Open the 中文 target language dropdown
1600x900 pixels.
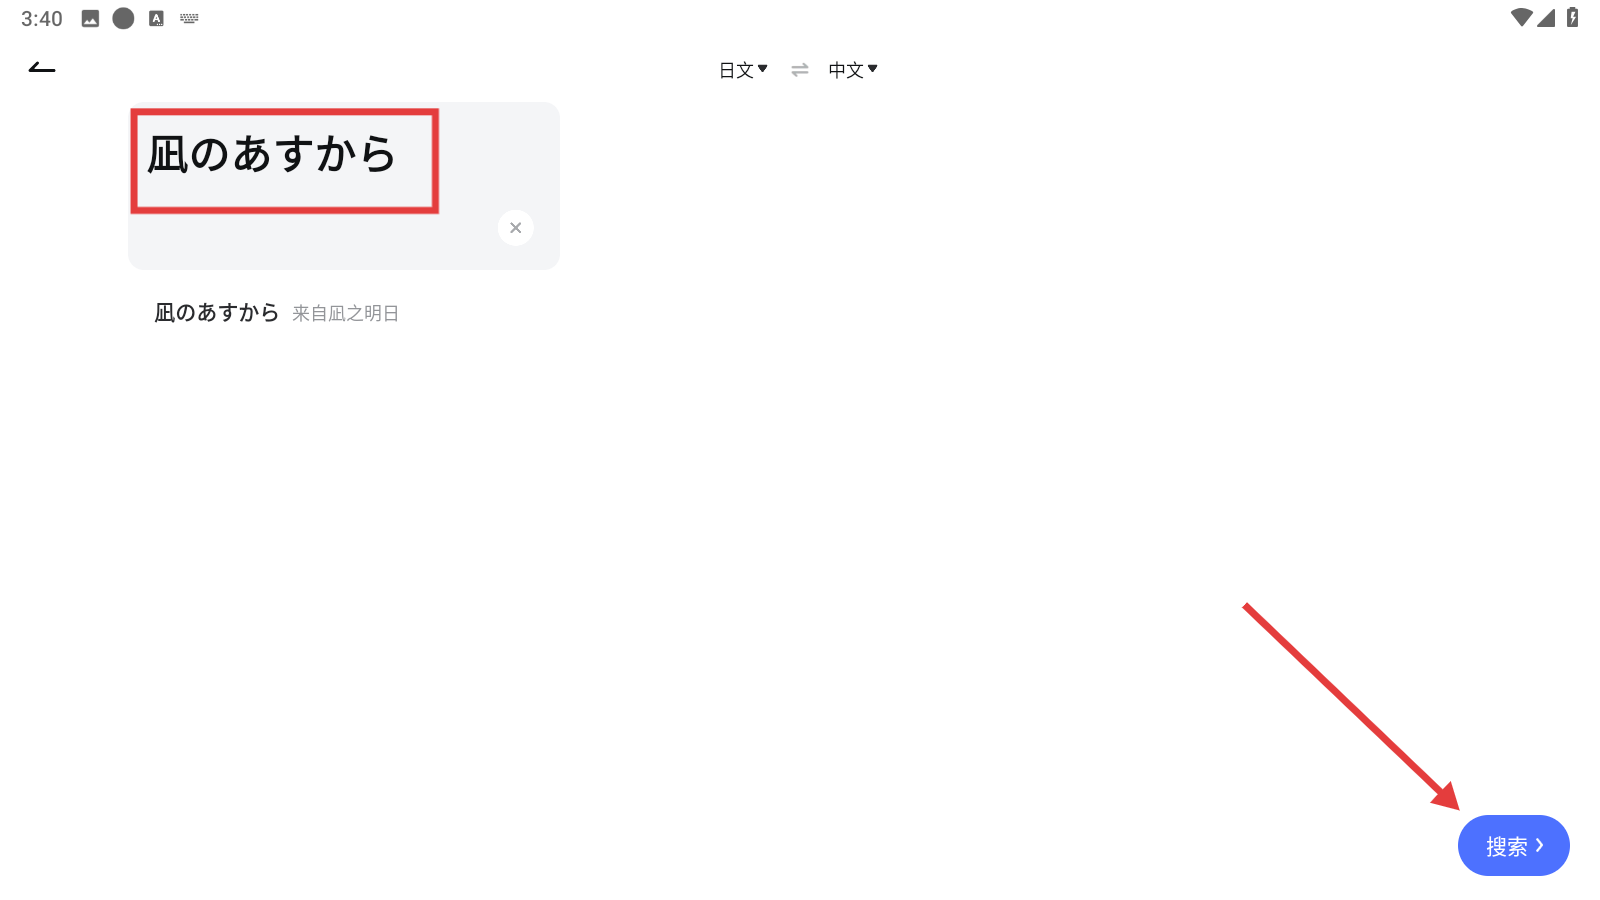point(853,70)
